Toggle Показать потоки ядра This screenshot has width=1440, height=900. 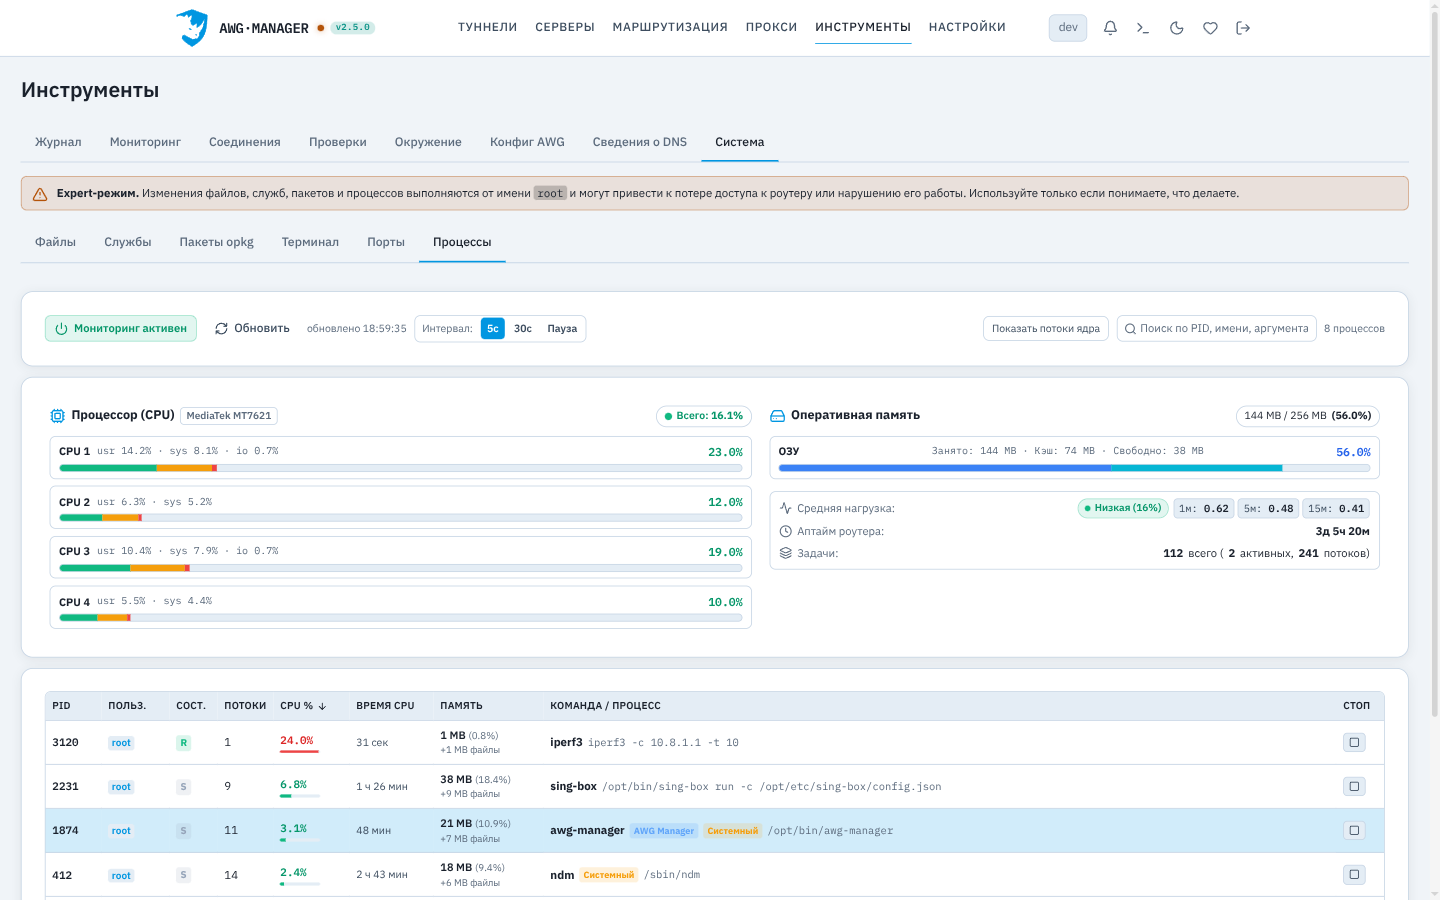[1046, 328]
